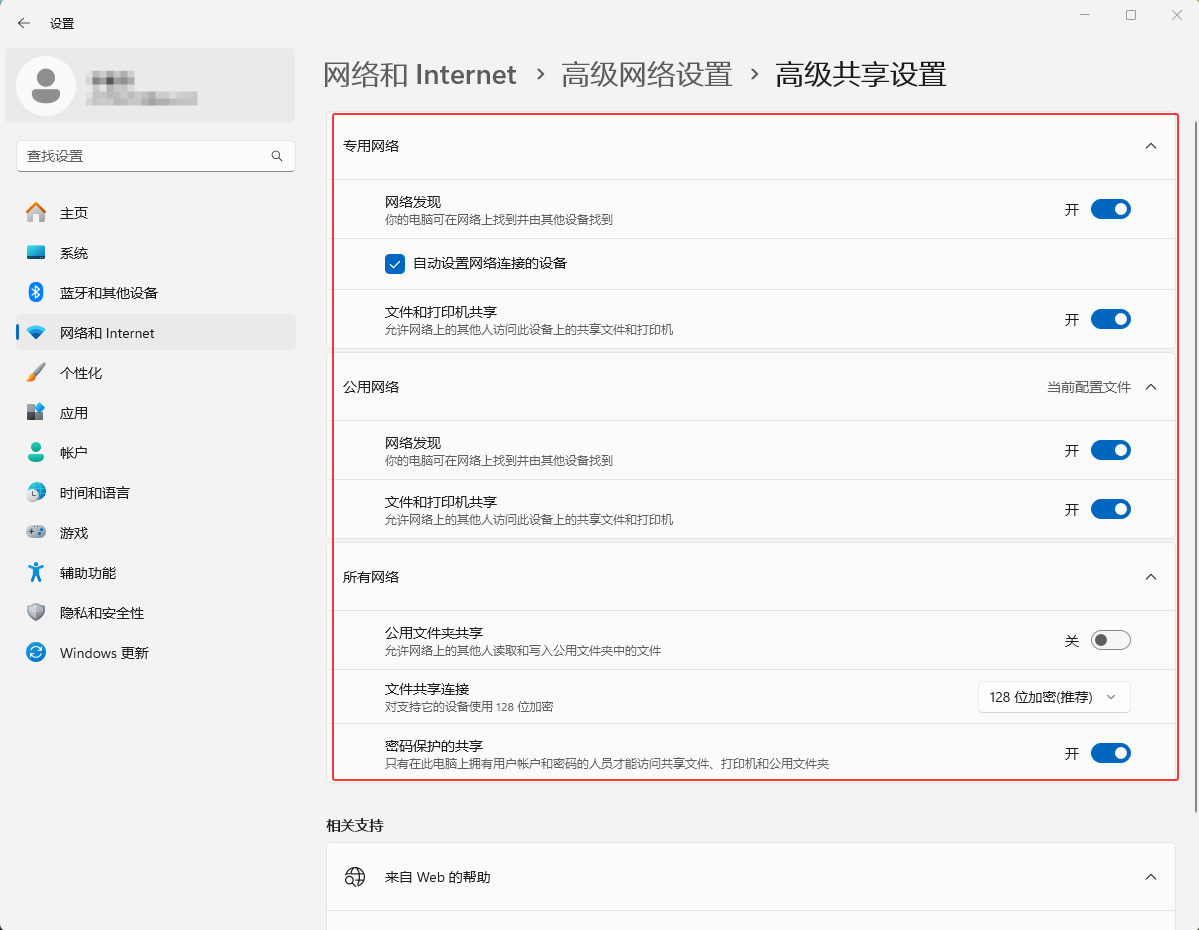Screen dimensions: 1199x930
Task: Collapse the 所有网络 section chevron
Action: pos(1150,577)
